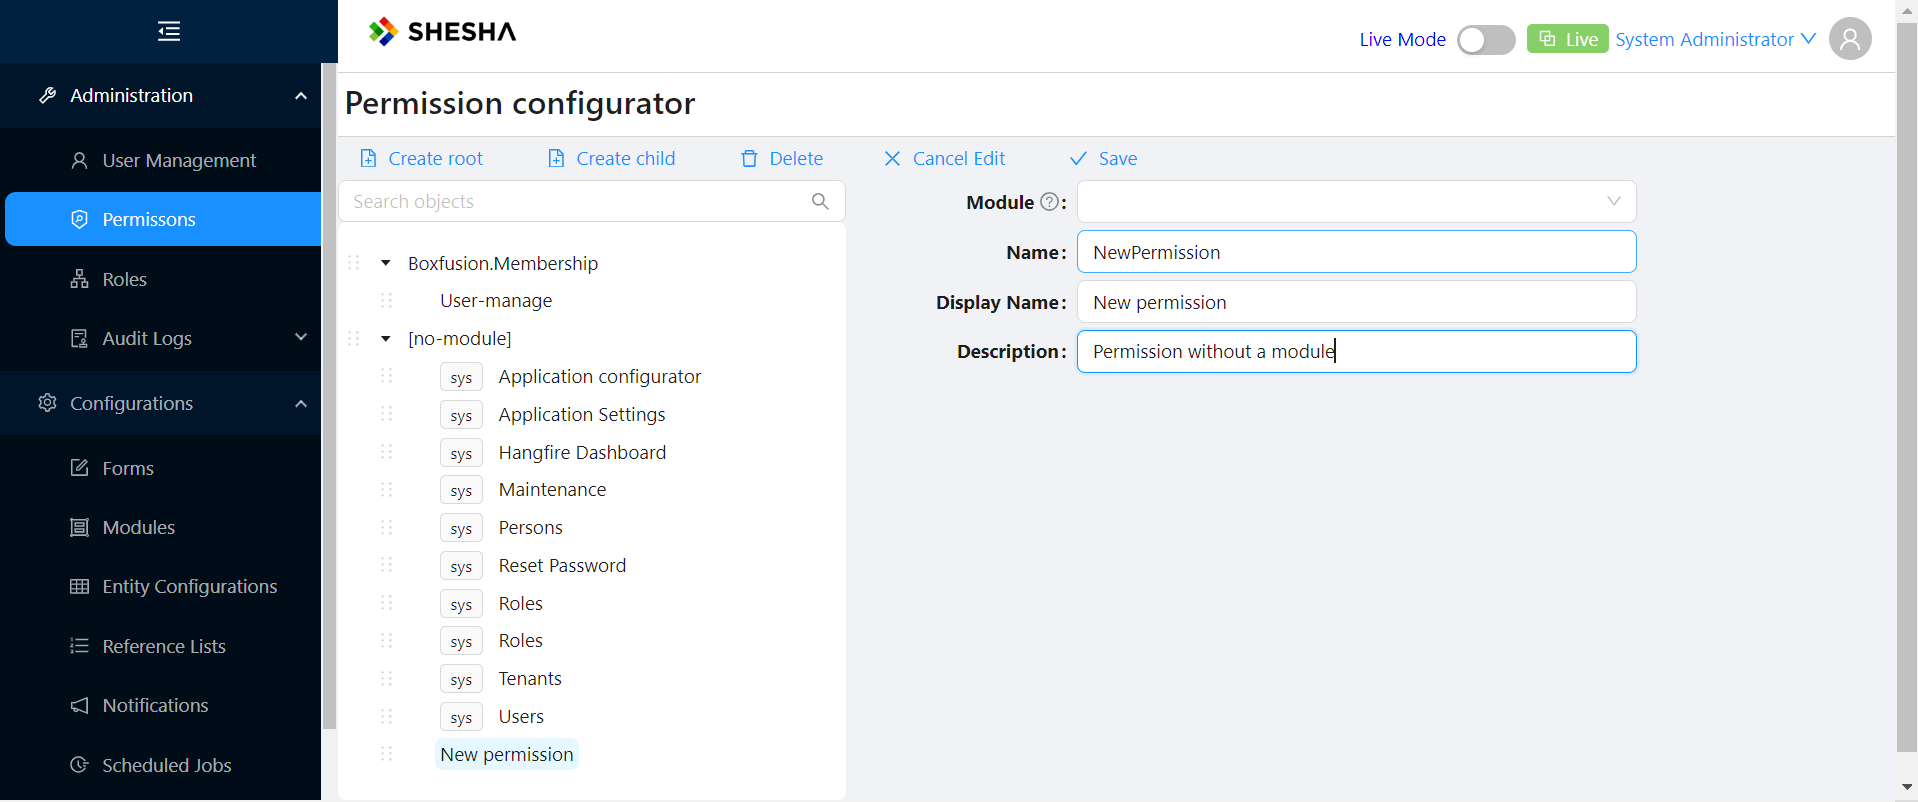Click drag handle beside Boxfusion.Membership
Viewport: 1918px width, 802px height.
point(354,263)
